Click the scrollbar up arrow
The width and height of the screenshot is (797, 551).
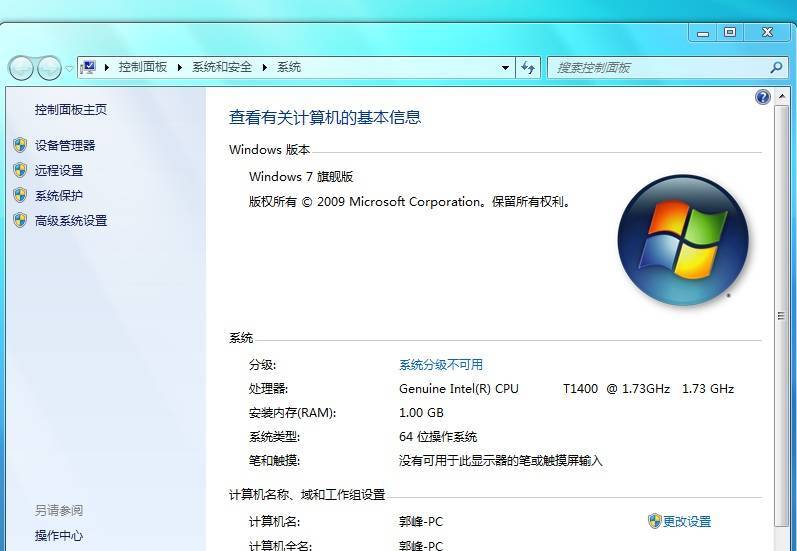pyautogui.click(x=781, y=96)
